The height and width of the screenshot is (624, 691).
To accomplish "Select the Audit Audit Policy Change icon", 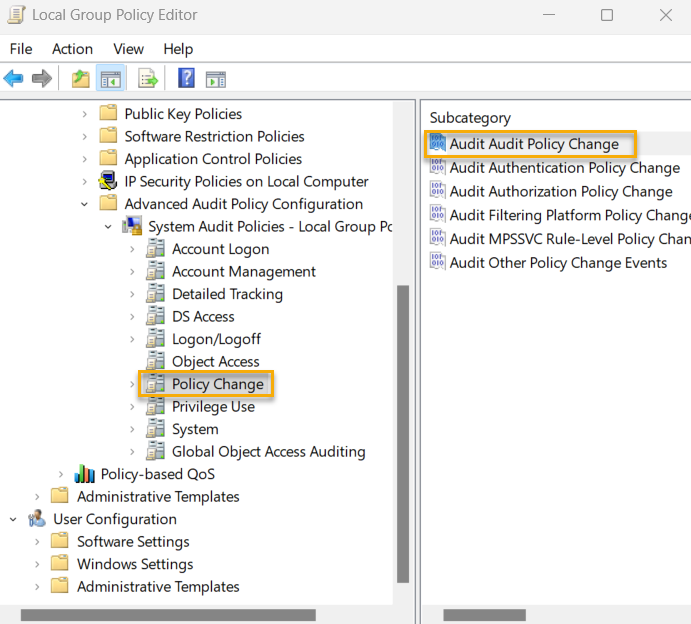I will coord(437,144).
